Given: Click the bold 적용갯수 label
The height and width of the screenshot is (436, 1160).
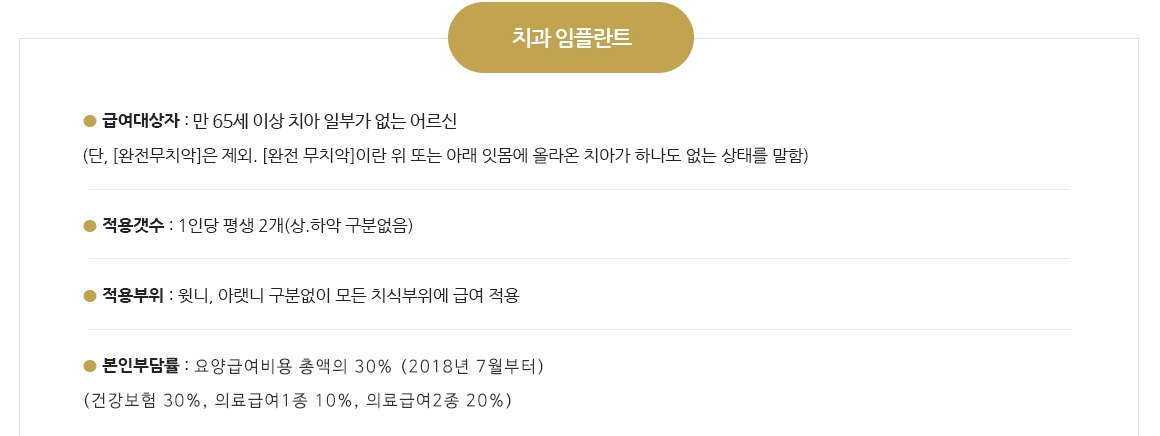Looking at the screenshot, I should point(133,226).
